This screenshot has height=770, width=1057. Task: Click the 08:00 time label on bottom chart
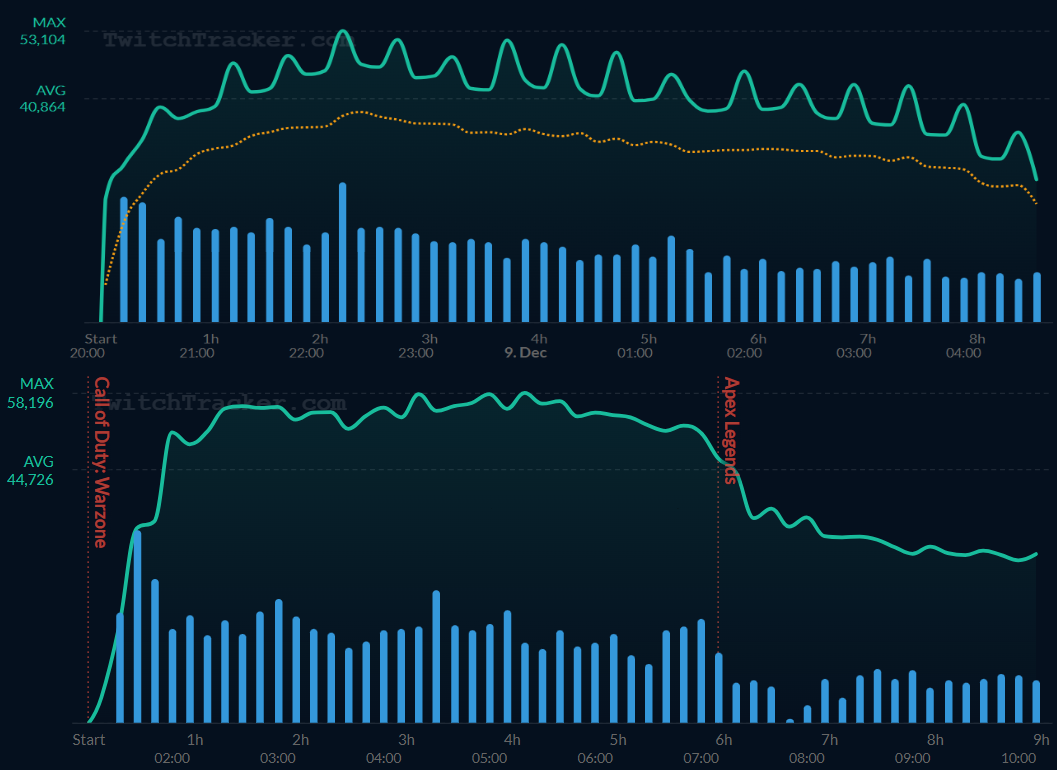[808, 759]
